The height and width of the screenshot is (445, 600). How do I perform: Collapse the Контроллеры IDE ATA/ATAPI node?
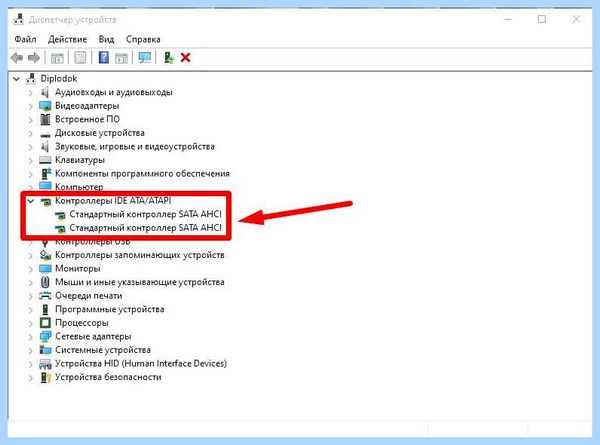point(31,201)
